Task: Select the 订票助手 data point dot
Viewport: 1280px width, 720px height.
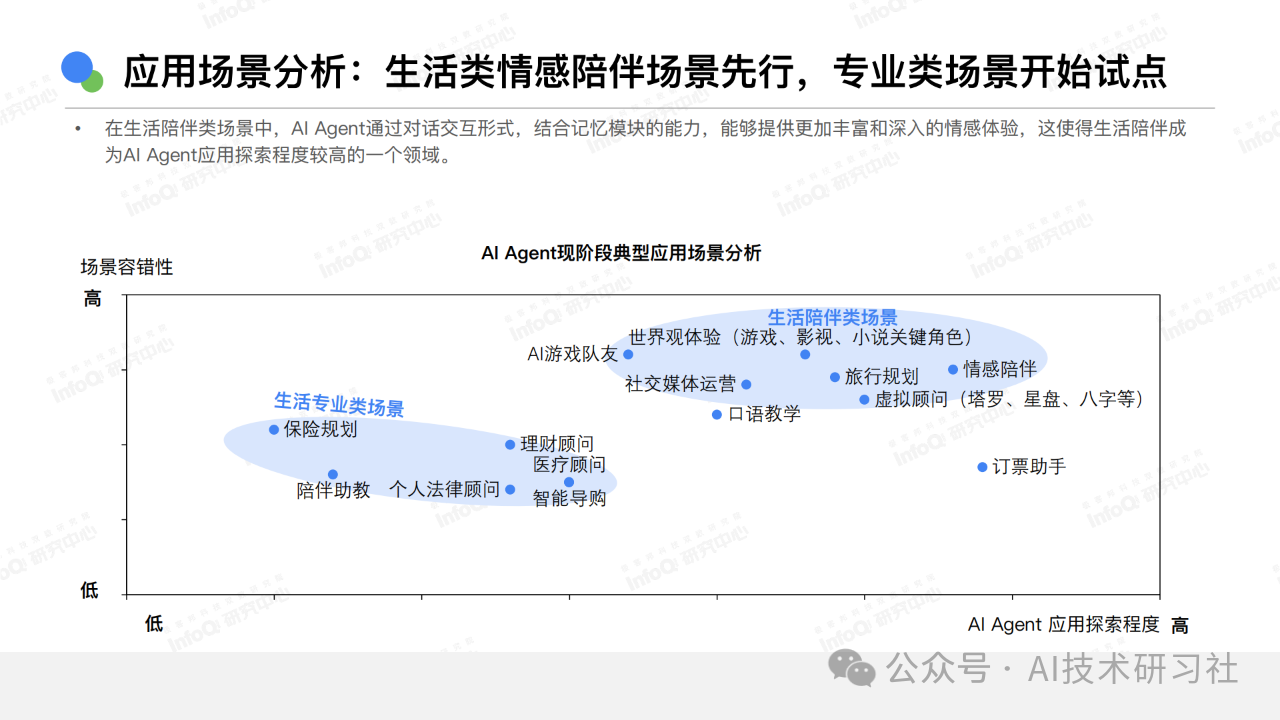Action: pos(982,467)
